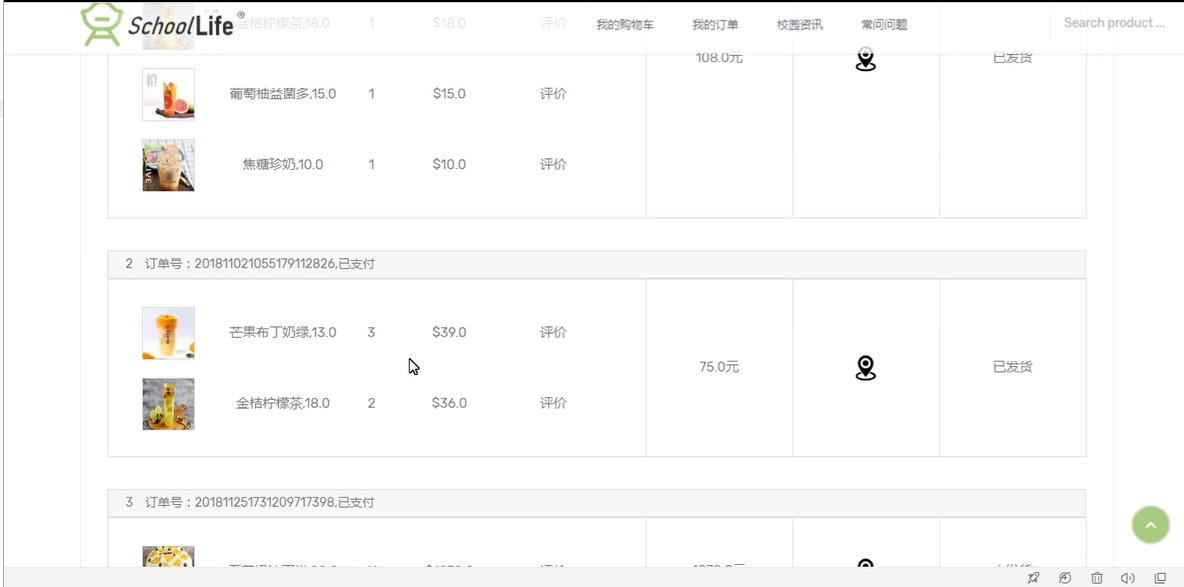Click the circular lightning icon in status bar
Viewport: 1184px width, 587px height.
pyautogui.click(x=1065, y=578)
